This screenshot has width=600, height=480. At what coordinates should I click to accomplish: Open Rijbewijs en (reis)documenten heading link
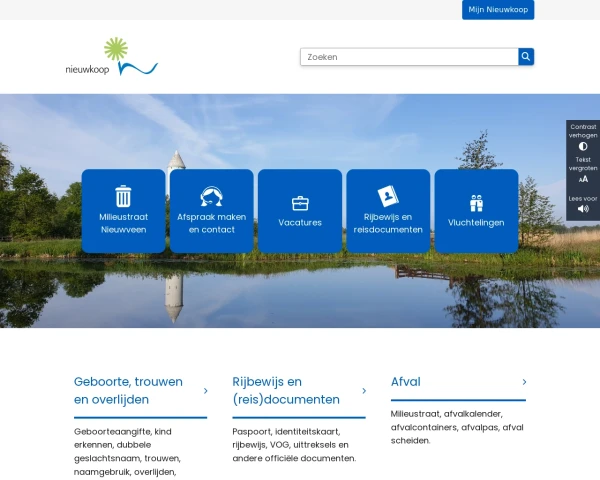[286, 390]
